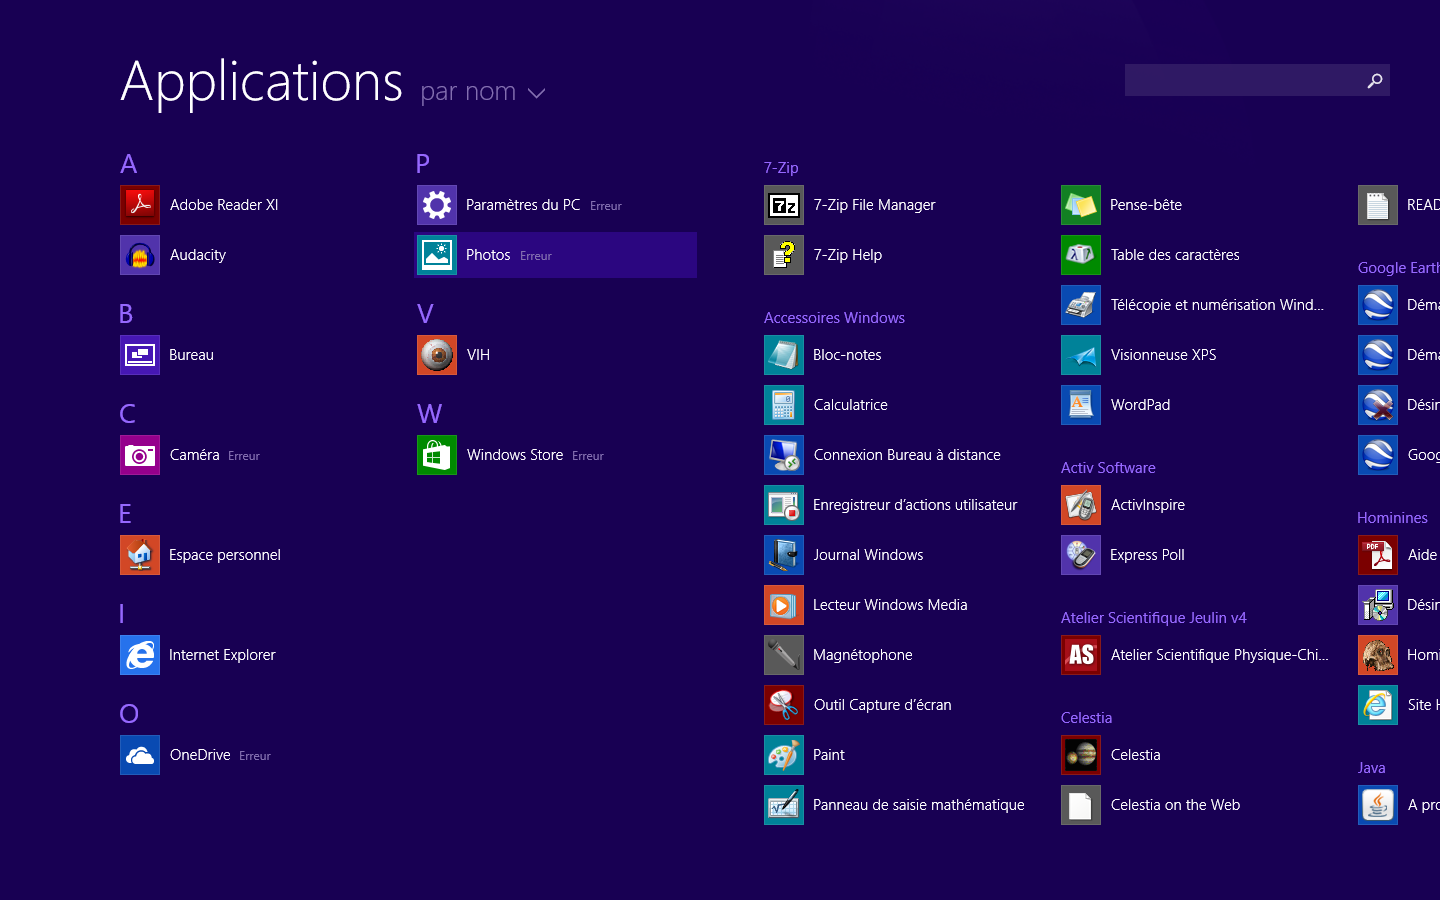
Task: Open Table des caractères icon
Action: tap(1081, 255)
